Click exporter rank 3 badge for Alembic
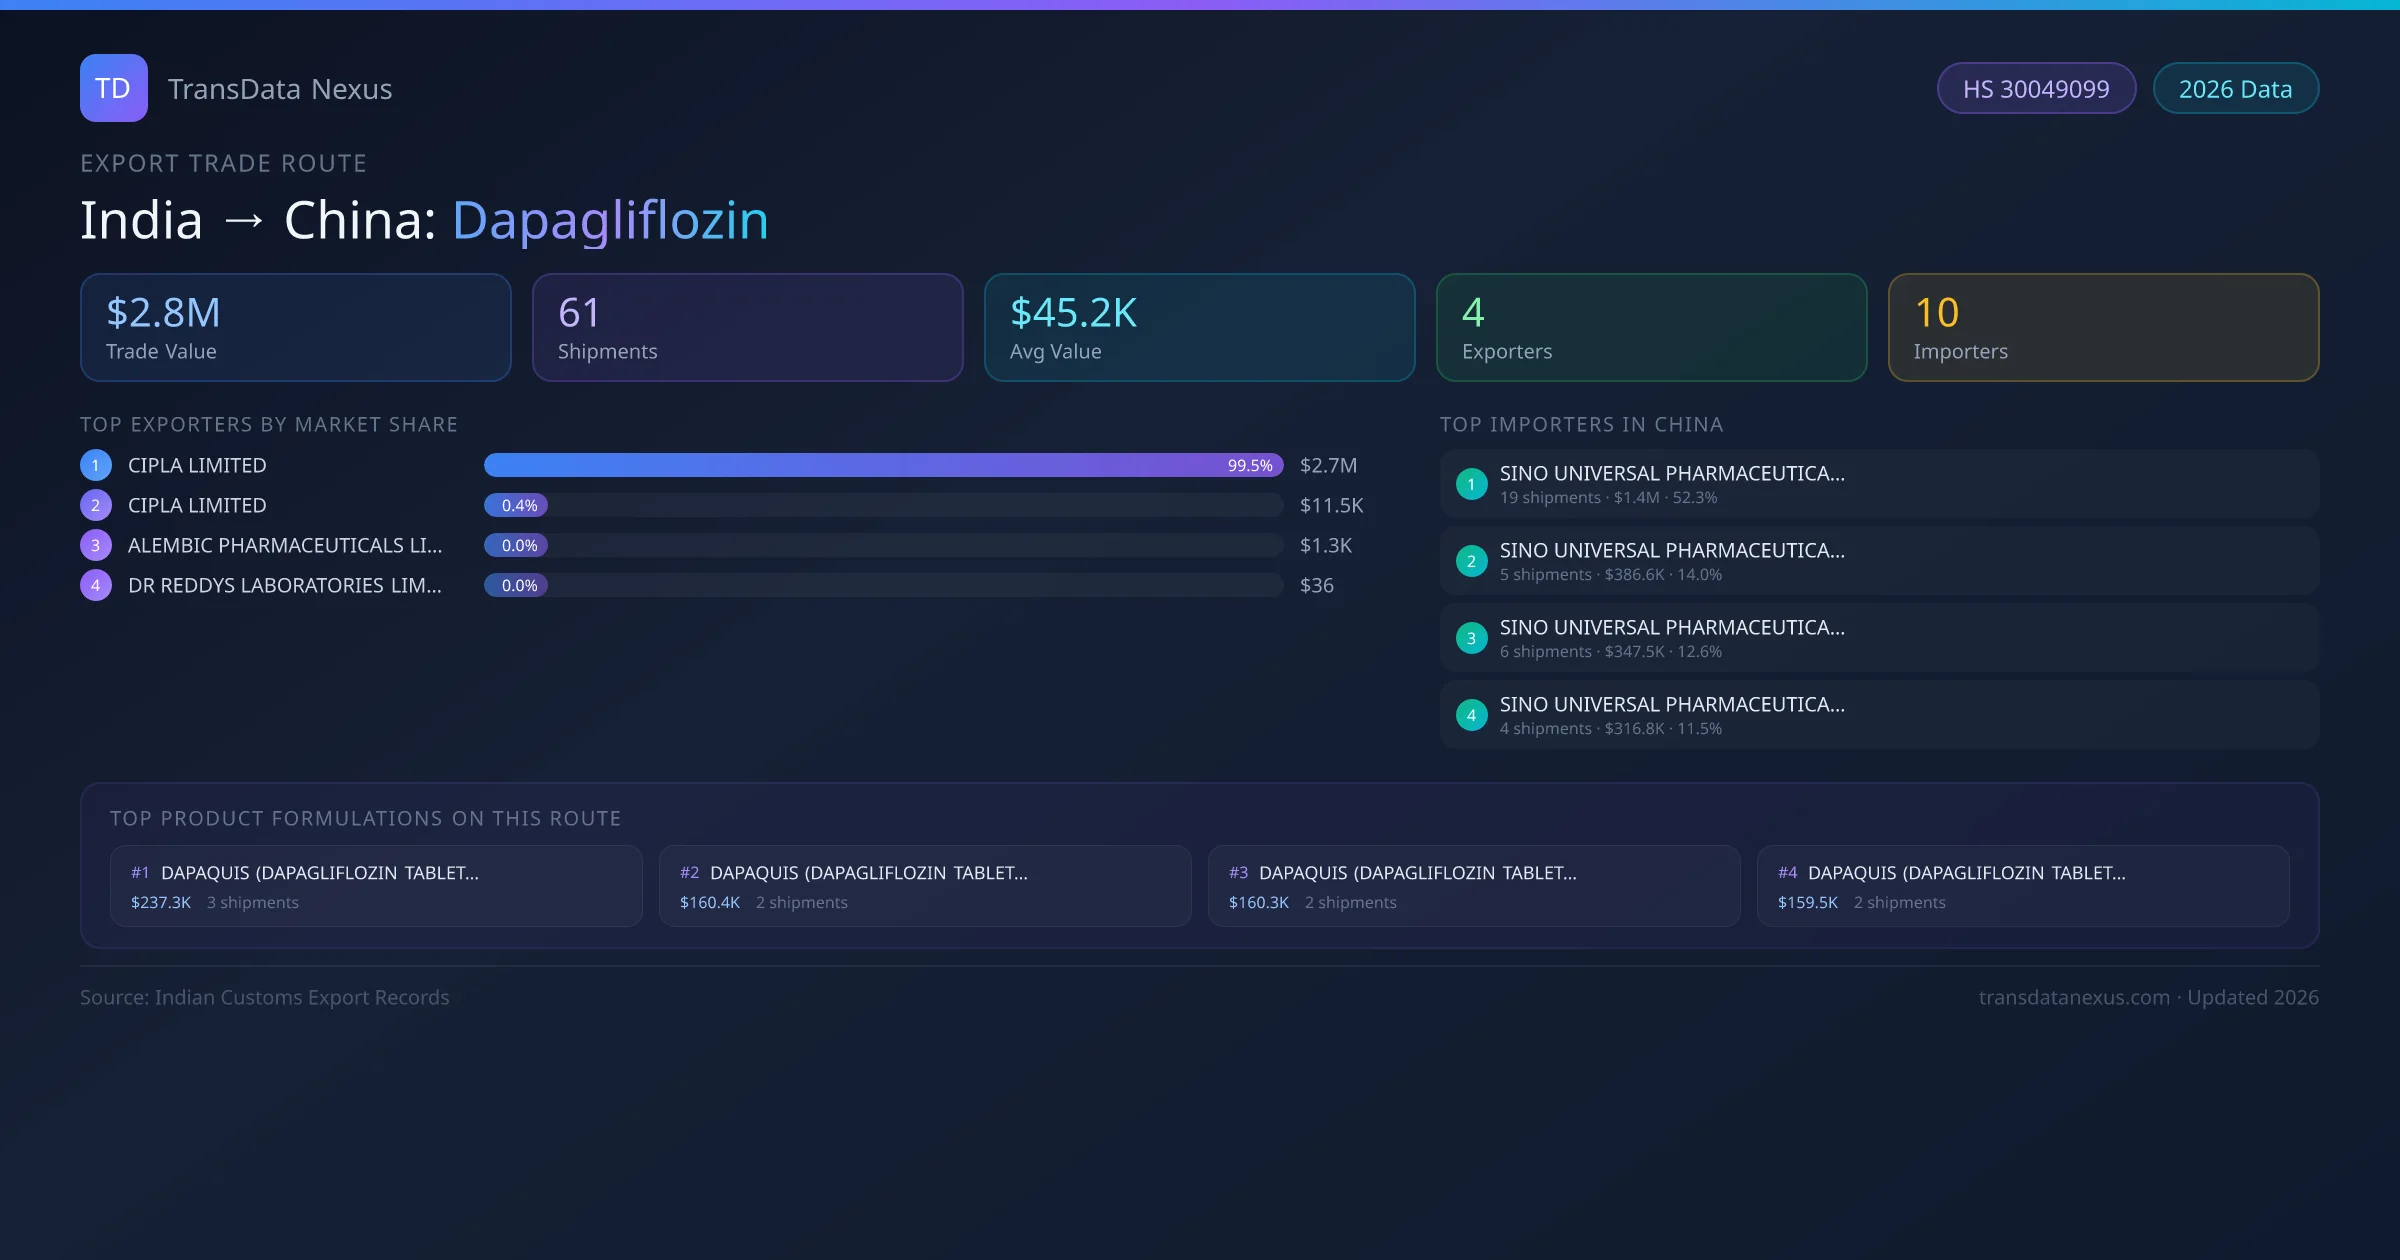This screenshot has height=1260, width=2400. (x=96, y=545)
